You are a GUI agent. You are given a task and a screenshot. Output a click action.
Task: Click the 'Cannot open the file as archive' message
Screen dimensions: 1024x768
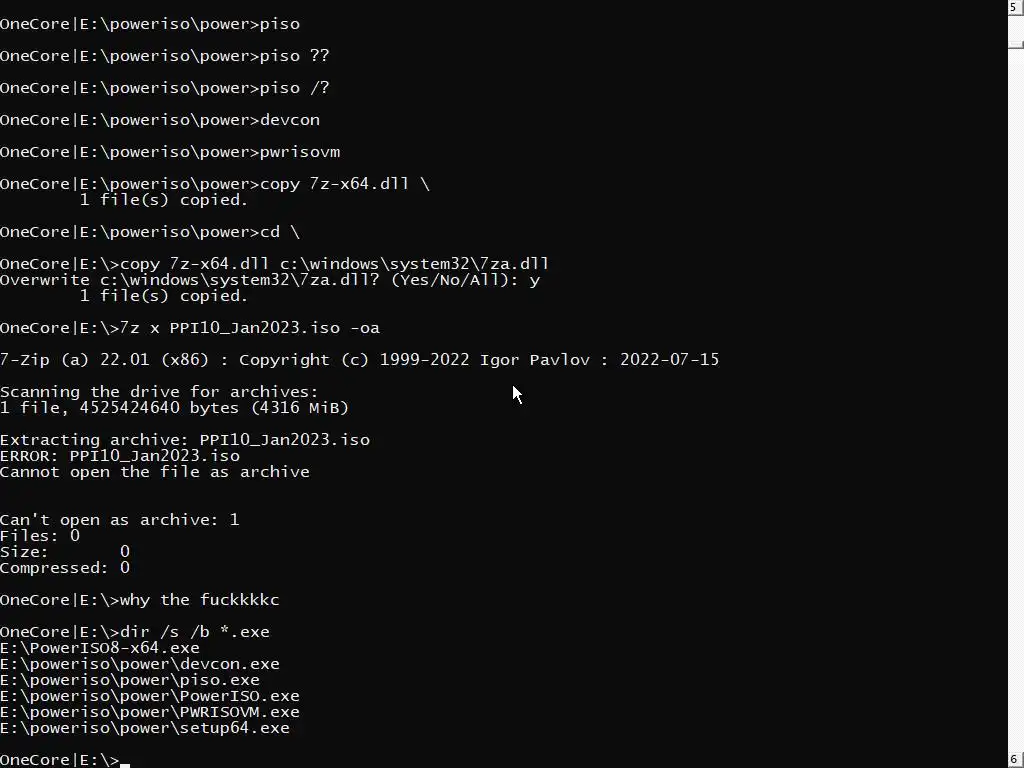click(155, 472)
